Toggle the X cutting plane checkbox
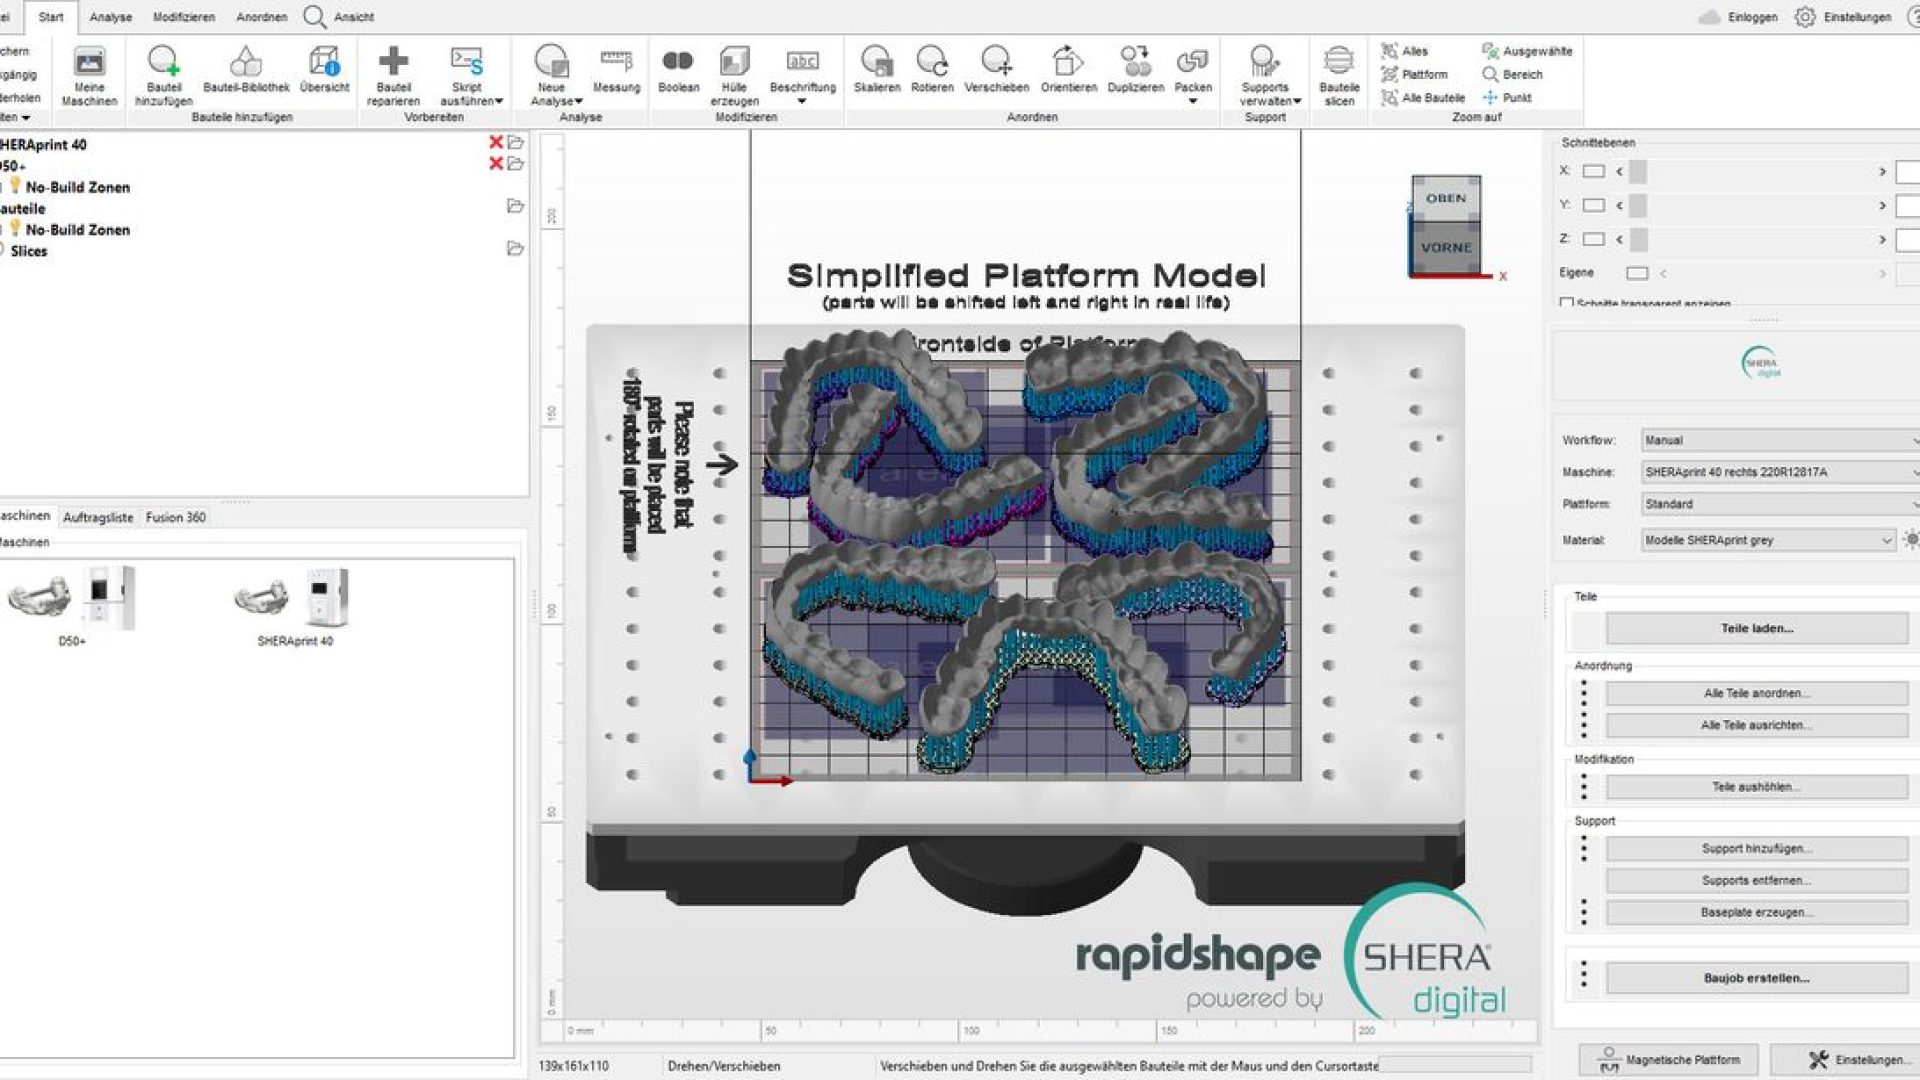Screen dimensions: 1920x1080 [x=1594, y=172]
